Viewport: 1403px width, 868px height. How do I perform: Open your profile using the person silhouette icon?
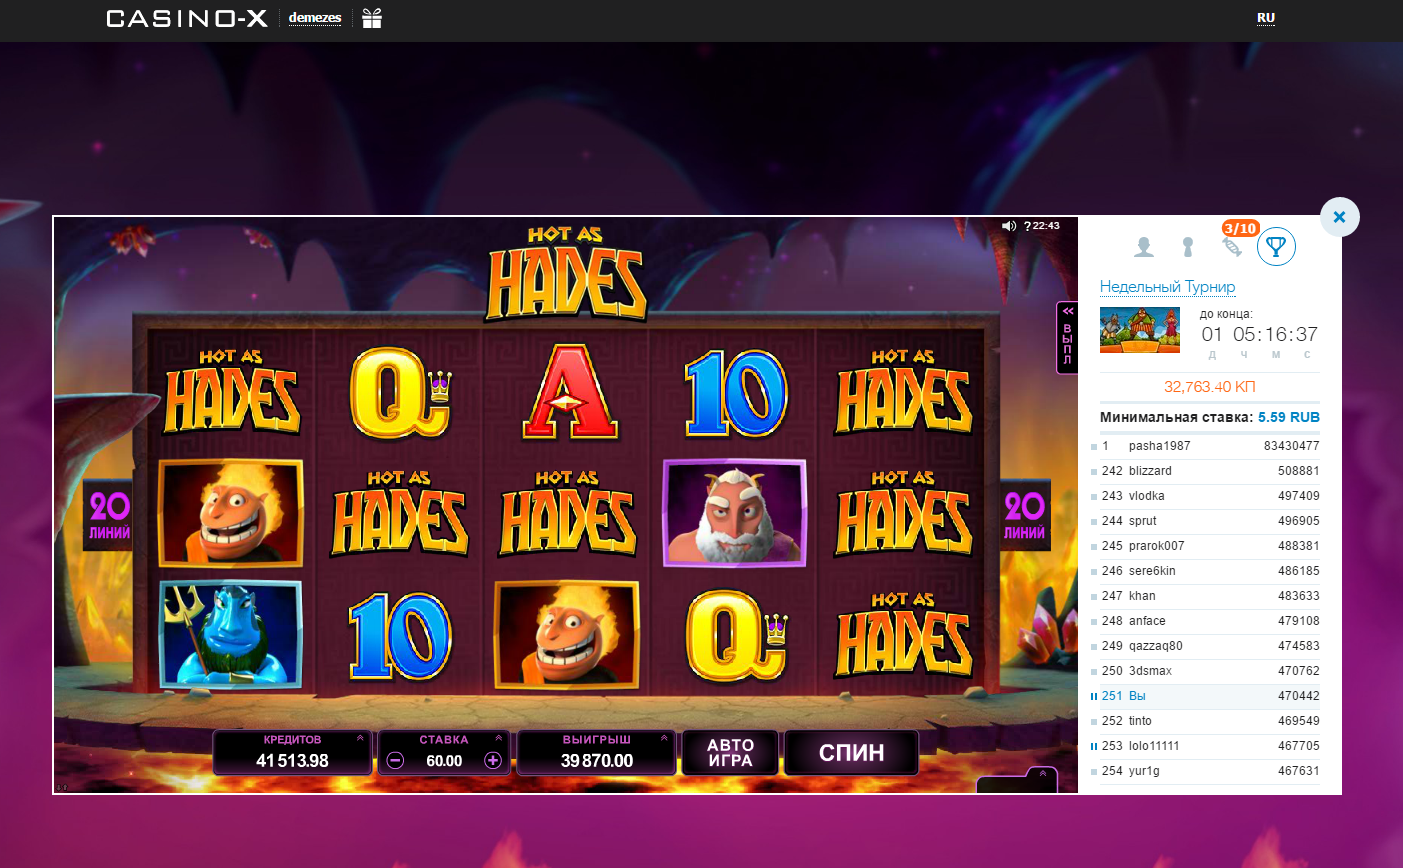click(1143, 247)
